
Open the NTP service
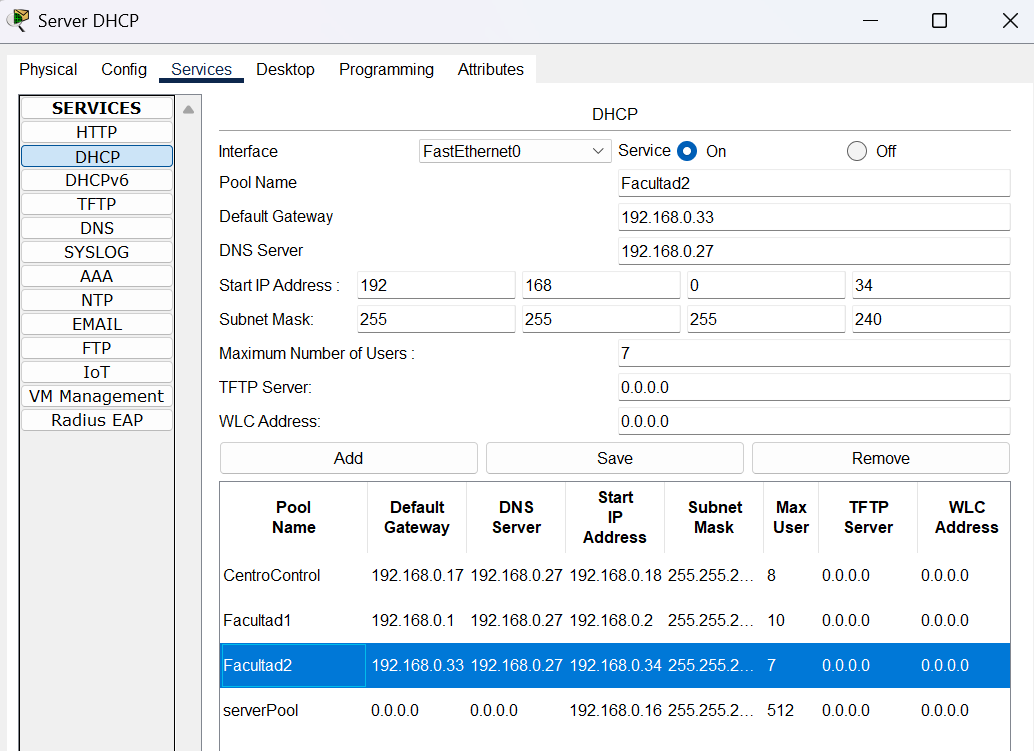[97, 300]
